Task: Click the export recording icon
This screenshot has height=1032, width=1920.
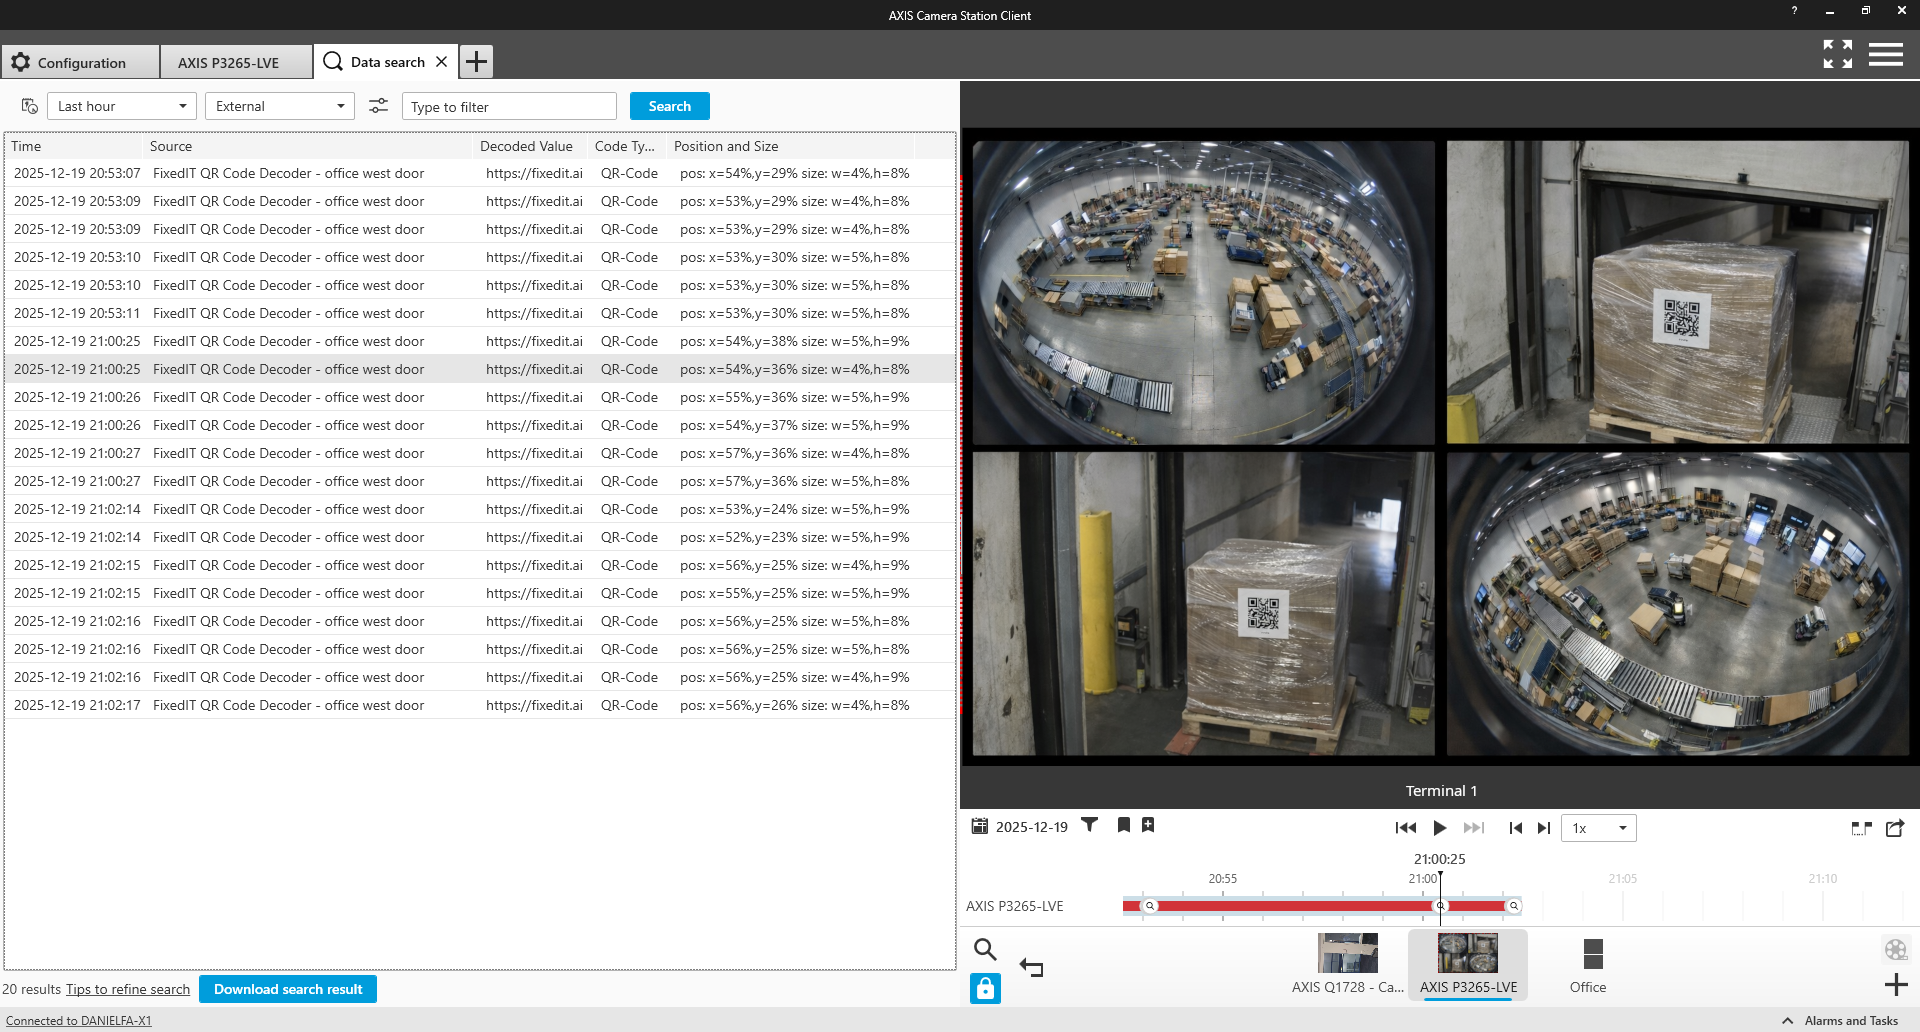Action: pos(1895,828)
